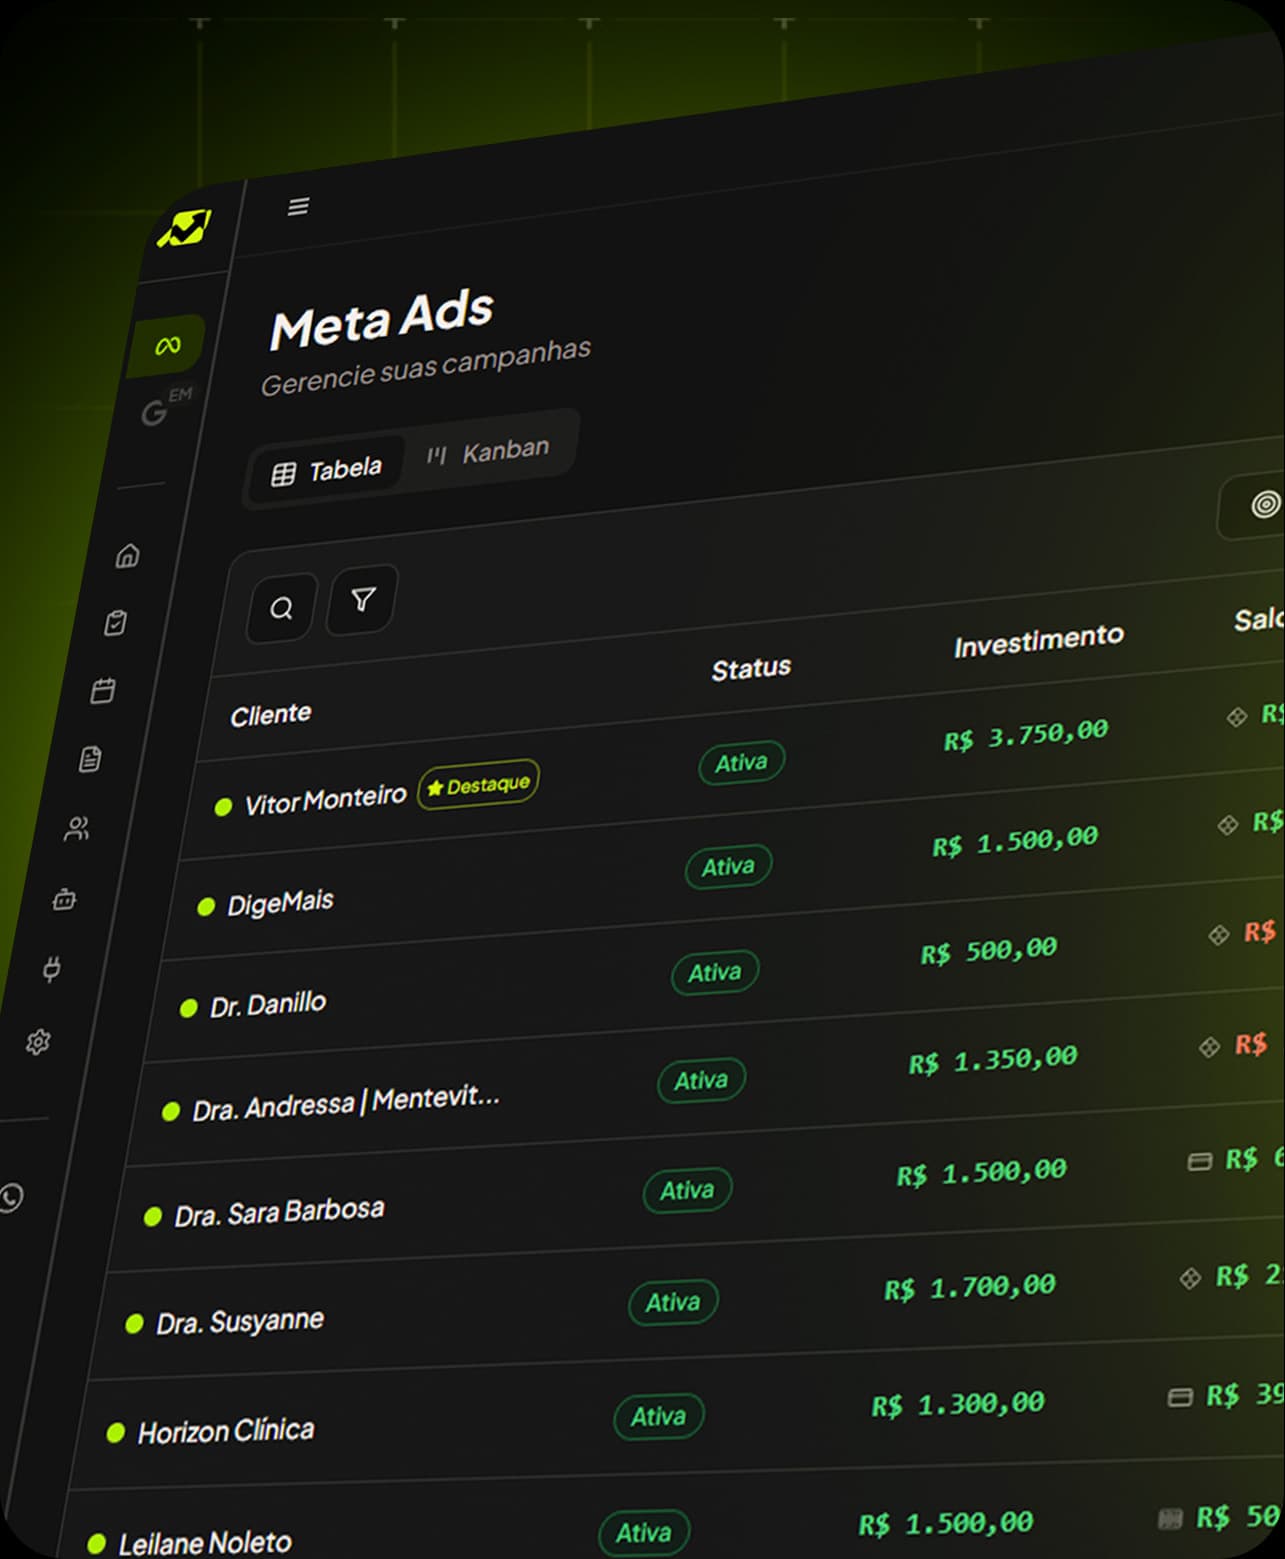Click the diamond icon in DigeMais row
The height and width of the screenshot is (1559, 1285).
point(1228,825)
